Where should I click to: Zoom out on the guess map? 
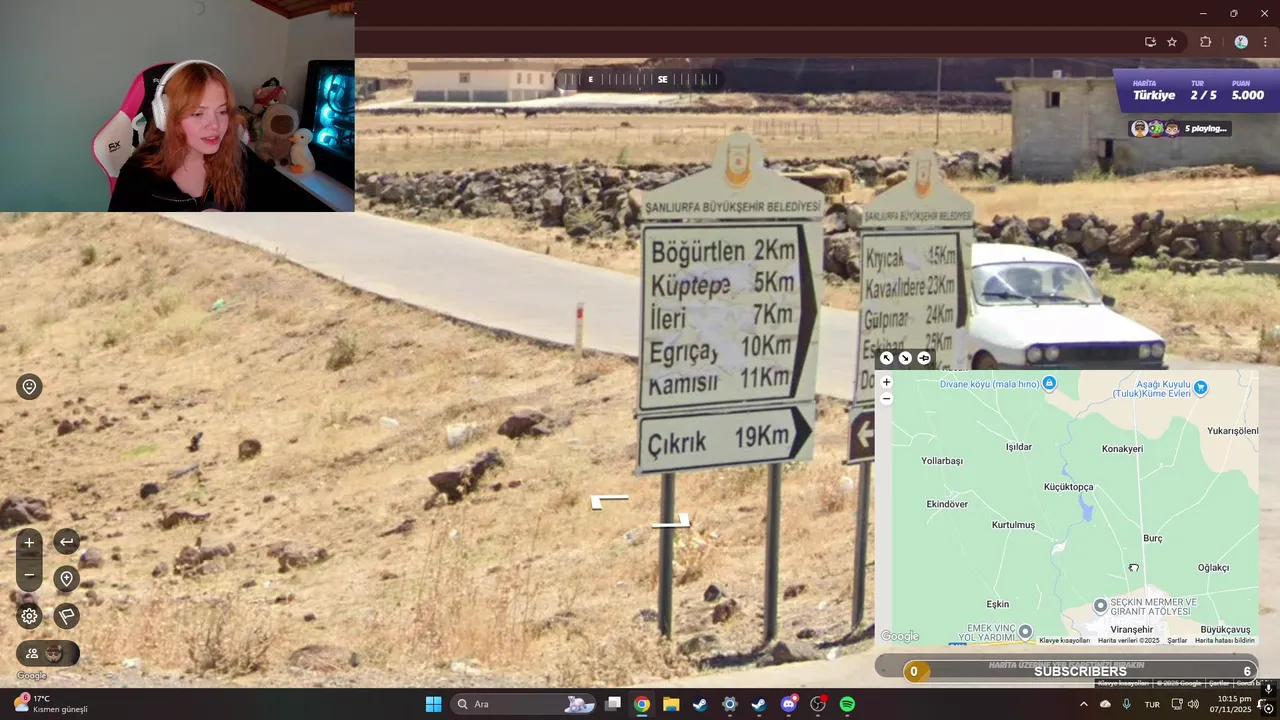(886, 398)
